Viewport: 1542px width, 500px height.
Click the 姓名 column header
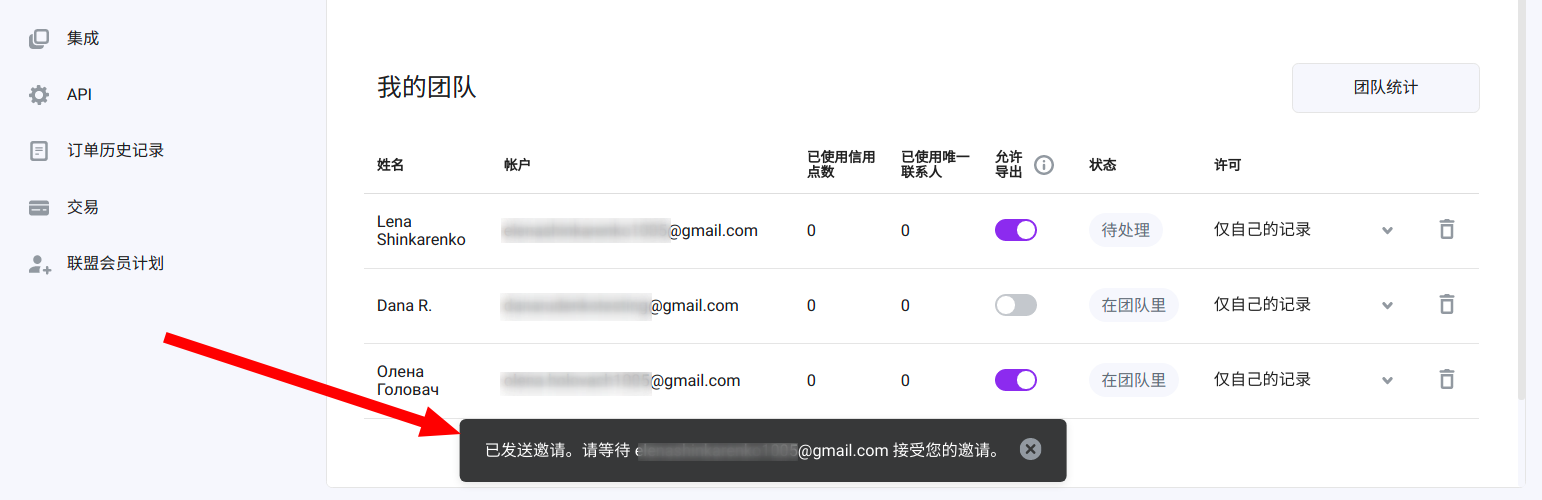coord(390,165)
